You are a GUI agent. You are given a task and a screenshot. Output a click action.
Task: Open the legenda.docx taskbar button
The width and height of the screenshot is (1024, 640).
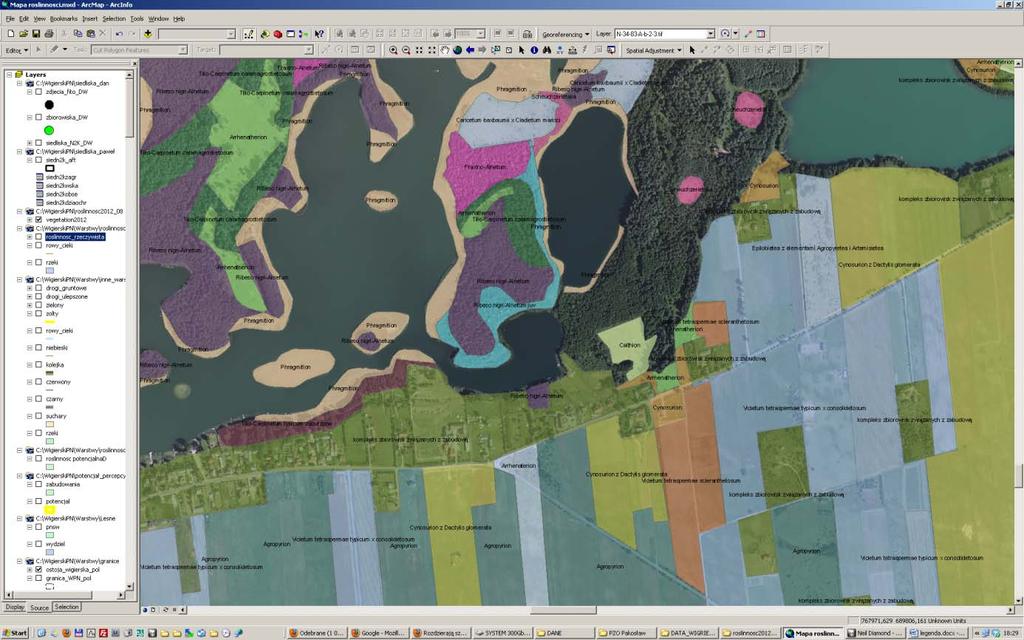click(938, 633)
